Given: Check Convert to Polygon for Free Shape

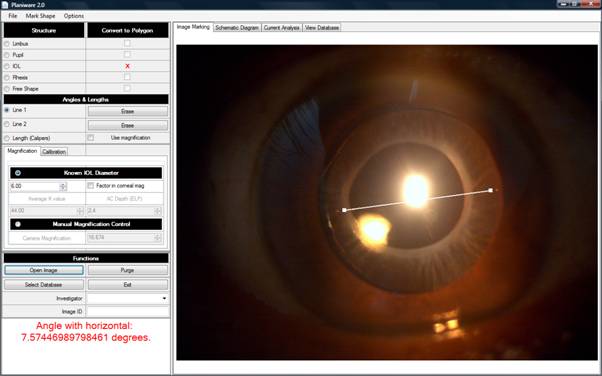Looking at the screenshot, I should pyautogui.click(x=127, y=88).
